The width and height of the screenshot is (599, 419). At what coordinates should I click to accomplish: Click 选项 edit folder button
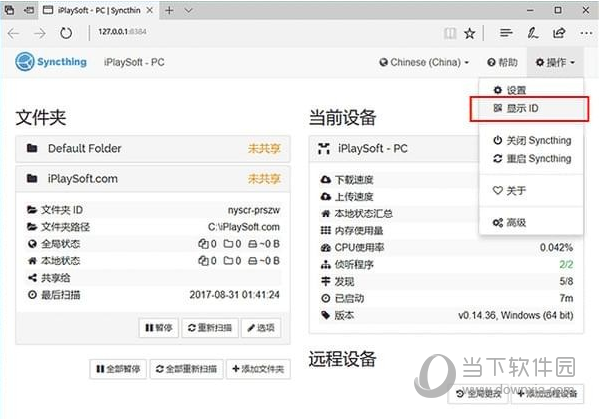[261, 328]
